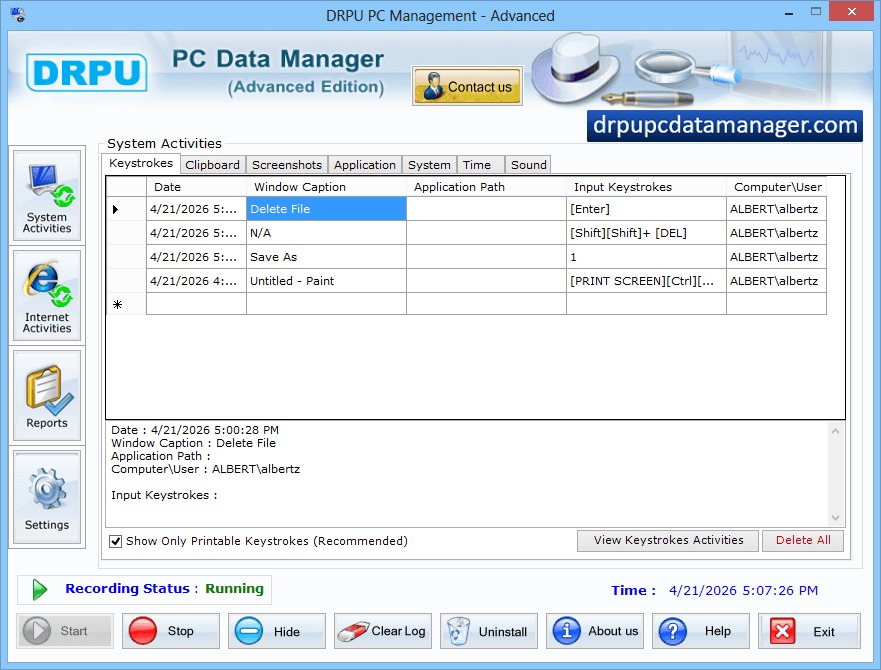This screenshot has height=670, width=881.
Task: Click the title bar application icon
Action: (18, 14)
